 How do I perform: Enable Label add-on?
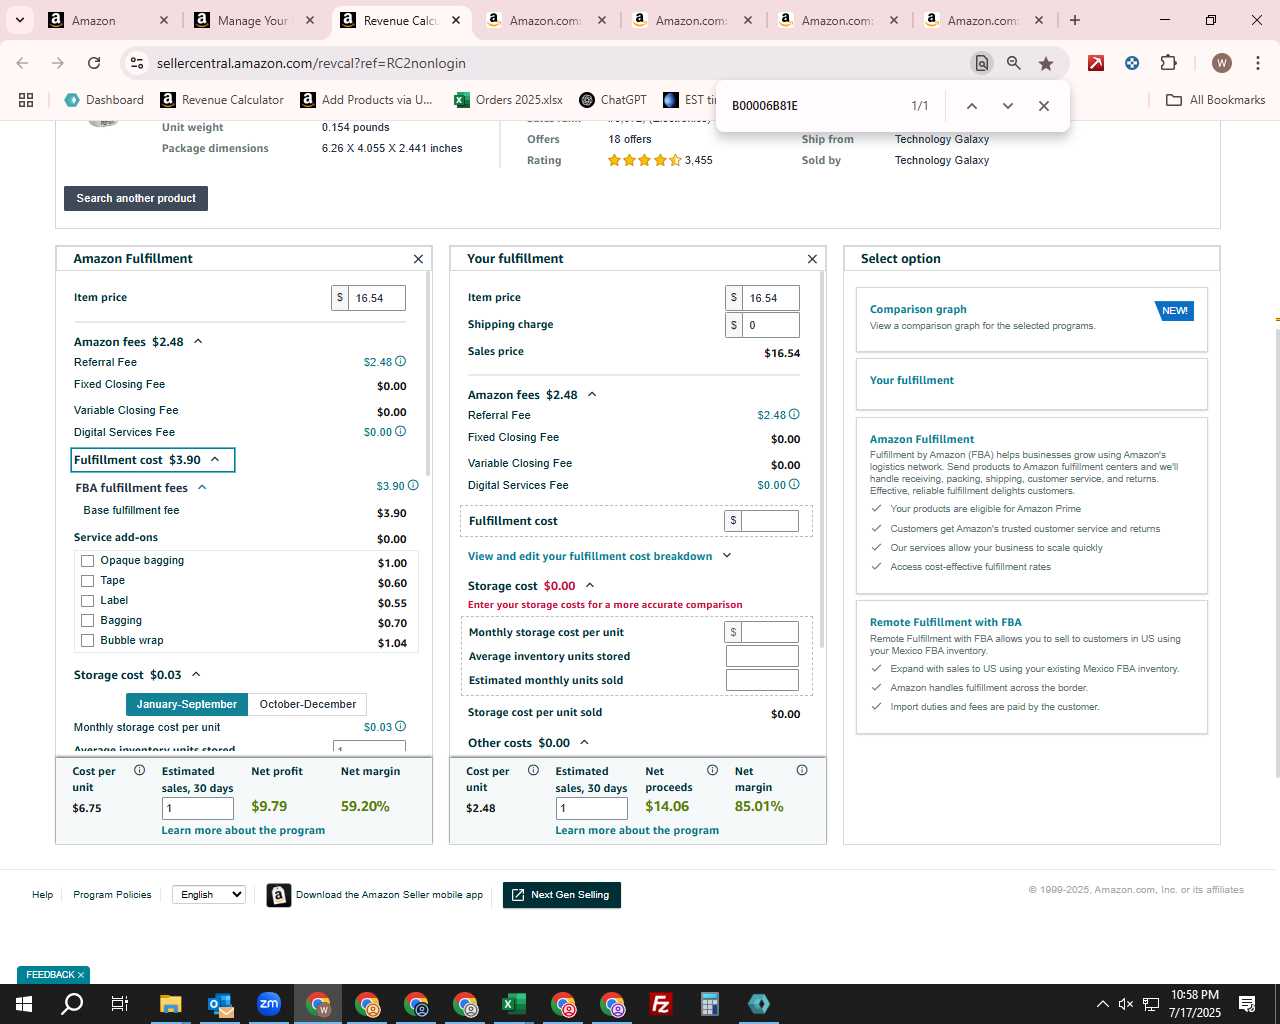[87, 601]
